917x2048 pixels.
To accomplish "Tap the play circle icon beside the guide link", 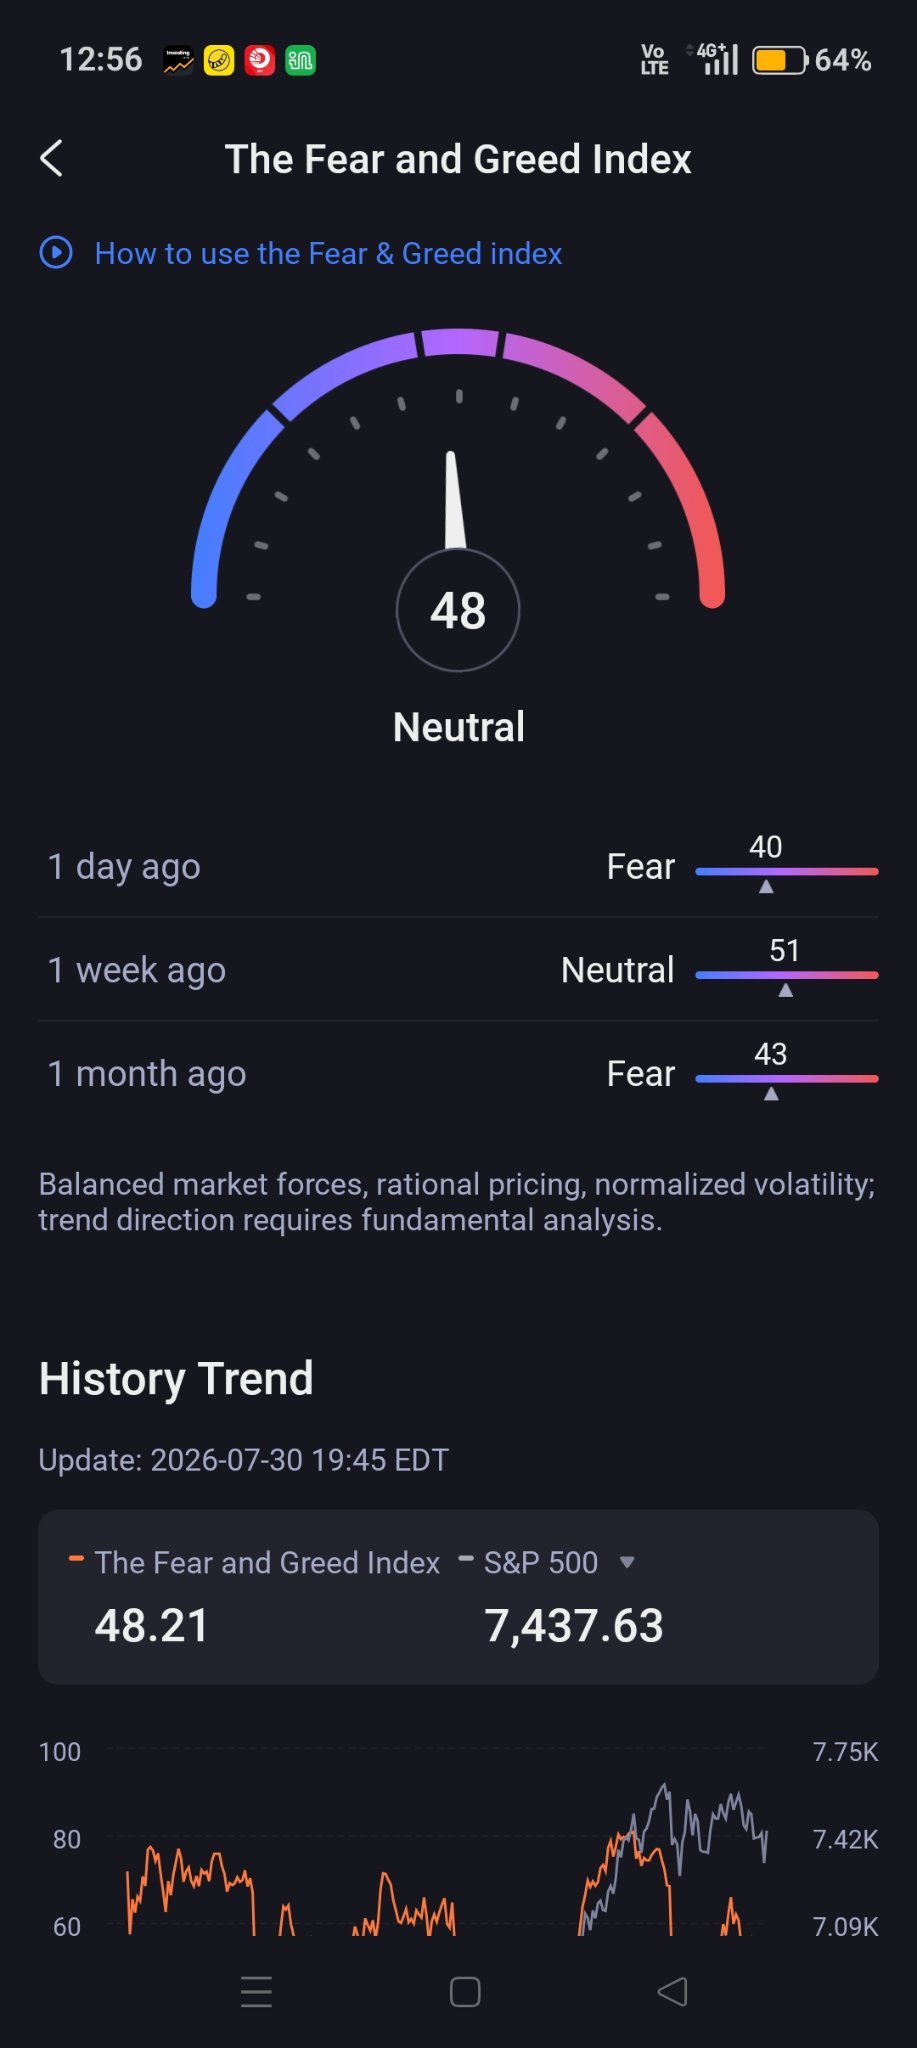I will point(56,253).
